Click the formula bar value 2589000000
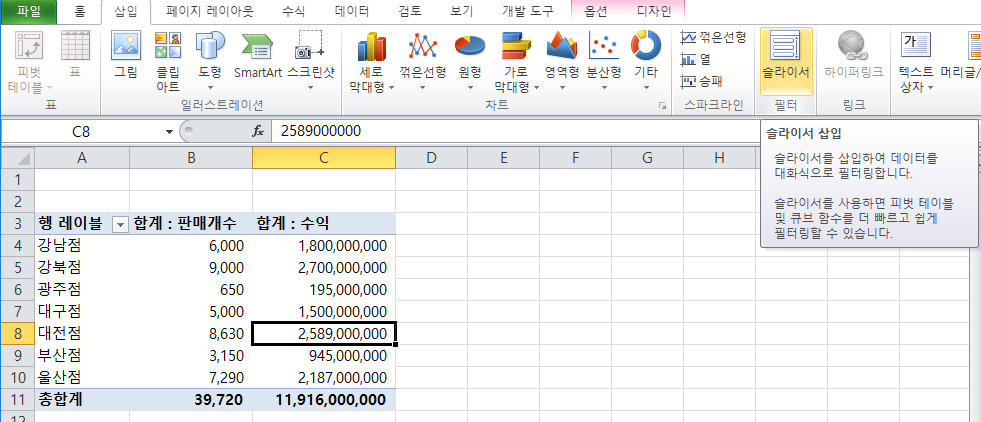This screenshot has width=981, height=422. coord(320,131)
